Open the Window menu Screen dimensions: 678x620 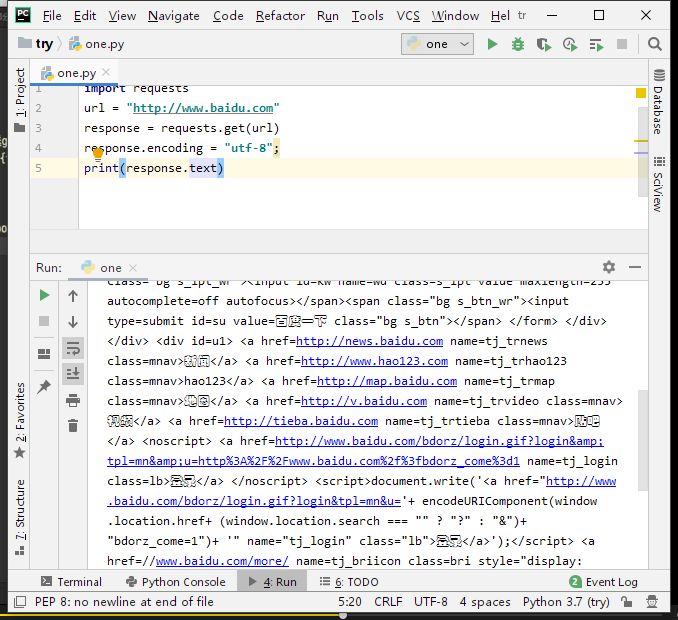point(455,16)
